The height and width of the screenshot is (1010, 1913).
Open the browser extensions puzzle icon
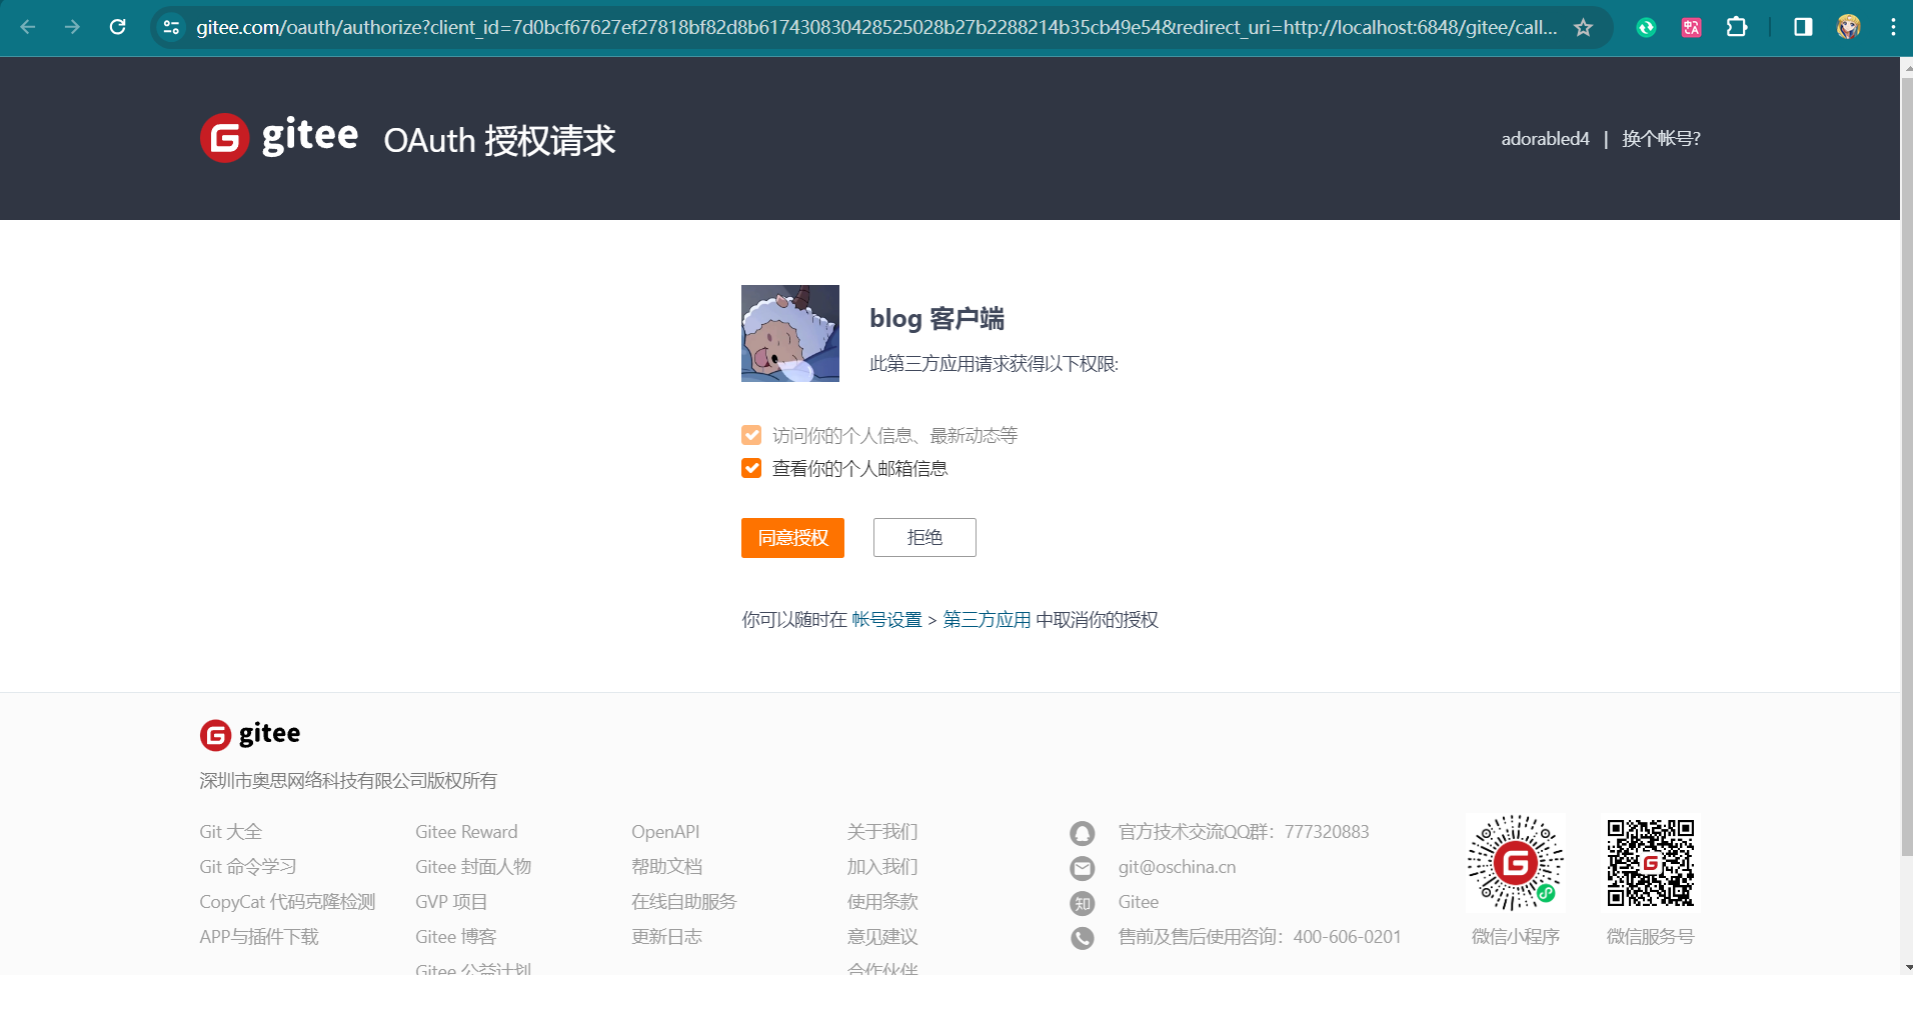pyautogui.click(x=1737, y=27)
